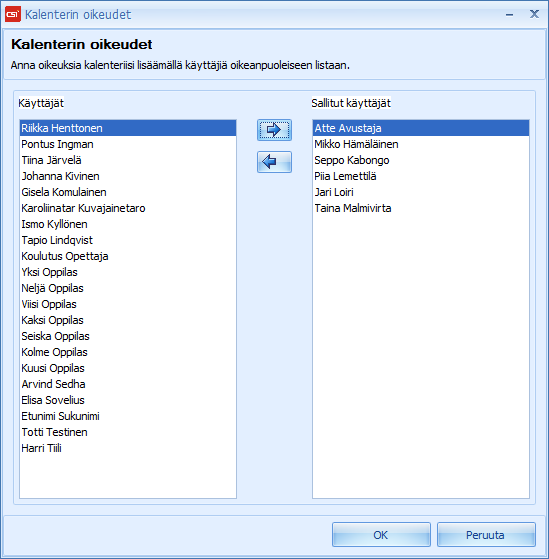Select Arvind Sedha in user list

(128, 384)
